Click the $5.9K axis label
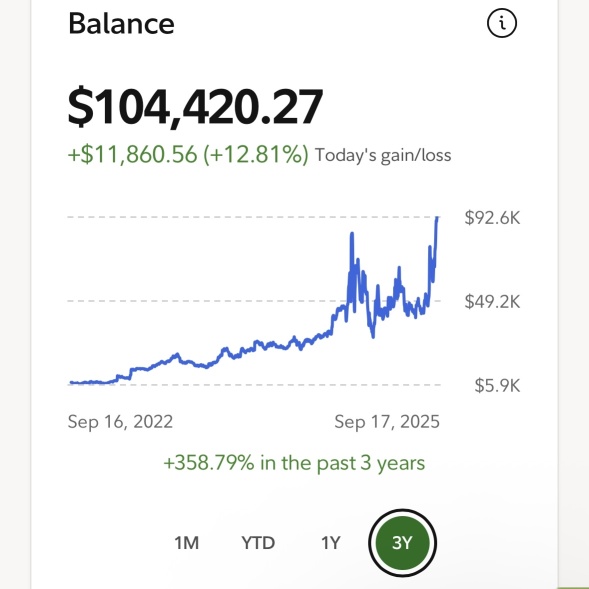This screenshot has height=589, width=589. (497, 385)
